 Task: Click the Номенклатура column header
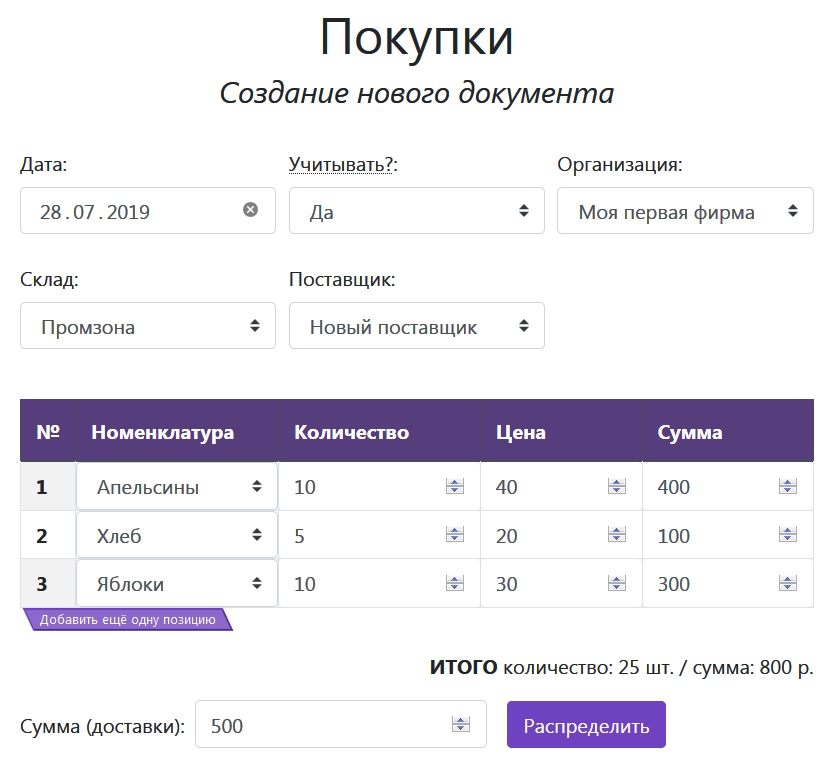pos(162,433)
